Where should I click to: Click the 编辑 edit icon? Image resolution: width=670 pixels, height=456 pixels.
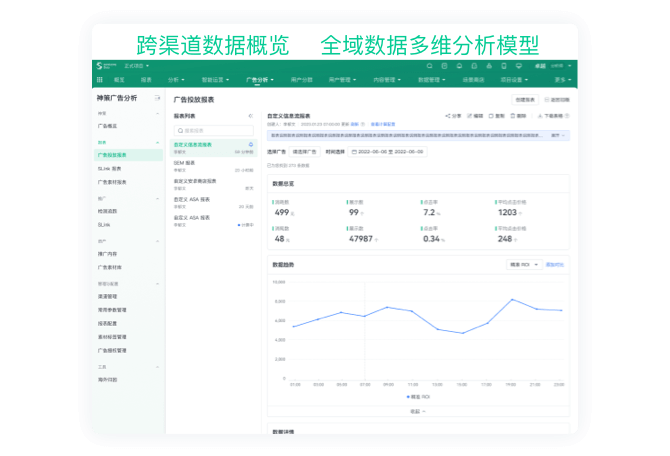pyautogui.click(x=470, y=116)
